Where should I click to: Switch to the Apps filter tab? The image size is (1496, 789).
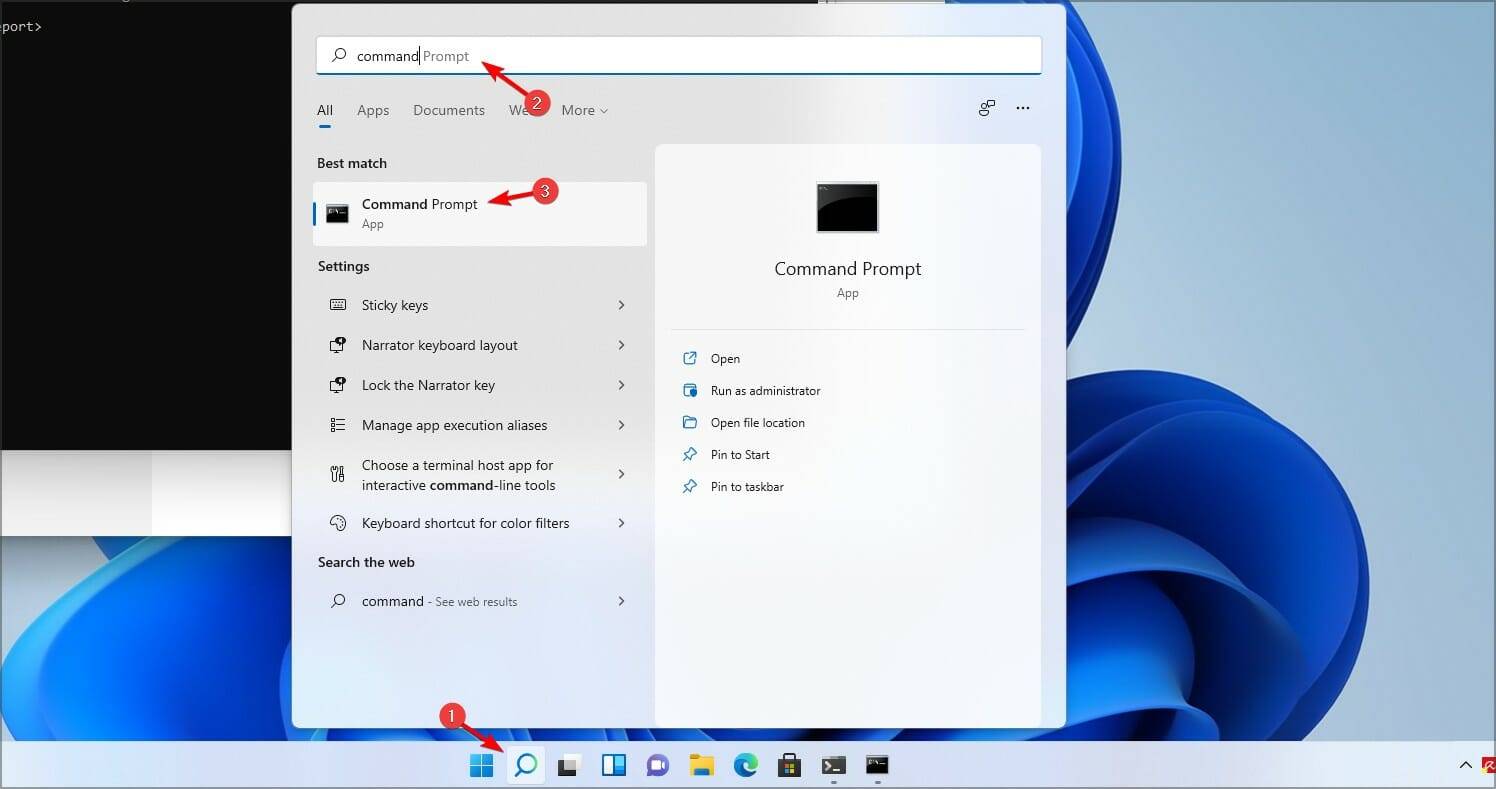click(x=373, y=110)
